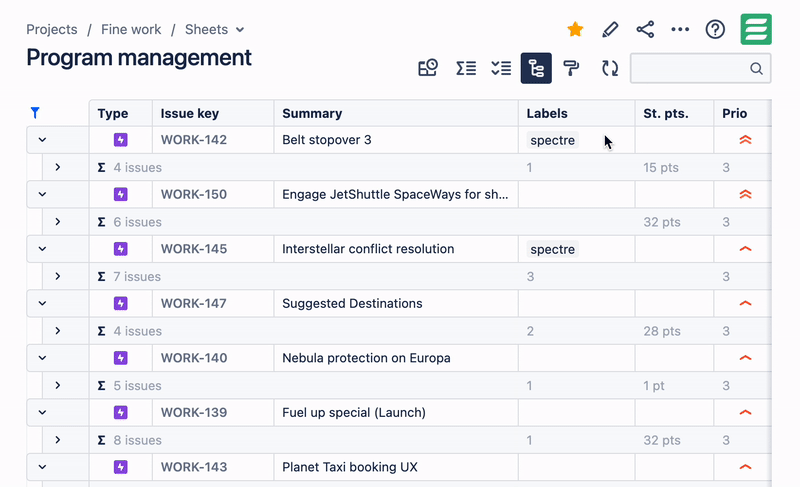Collapse the WORK-150 row
This screenshot has height=487, width=800.
coord(42,194)
